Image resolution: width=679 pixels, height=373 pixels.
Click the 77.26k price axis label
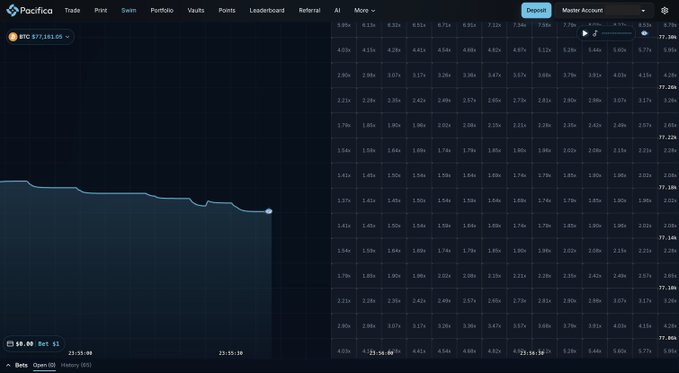point(667,87)
